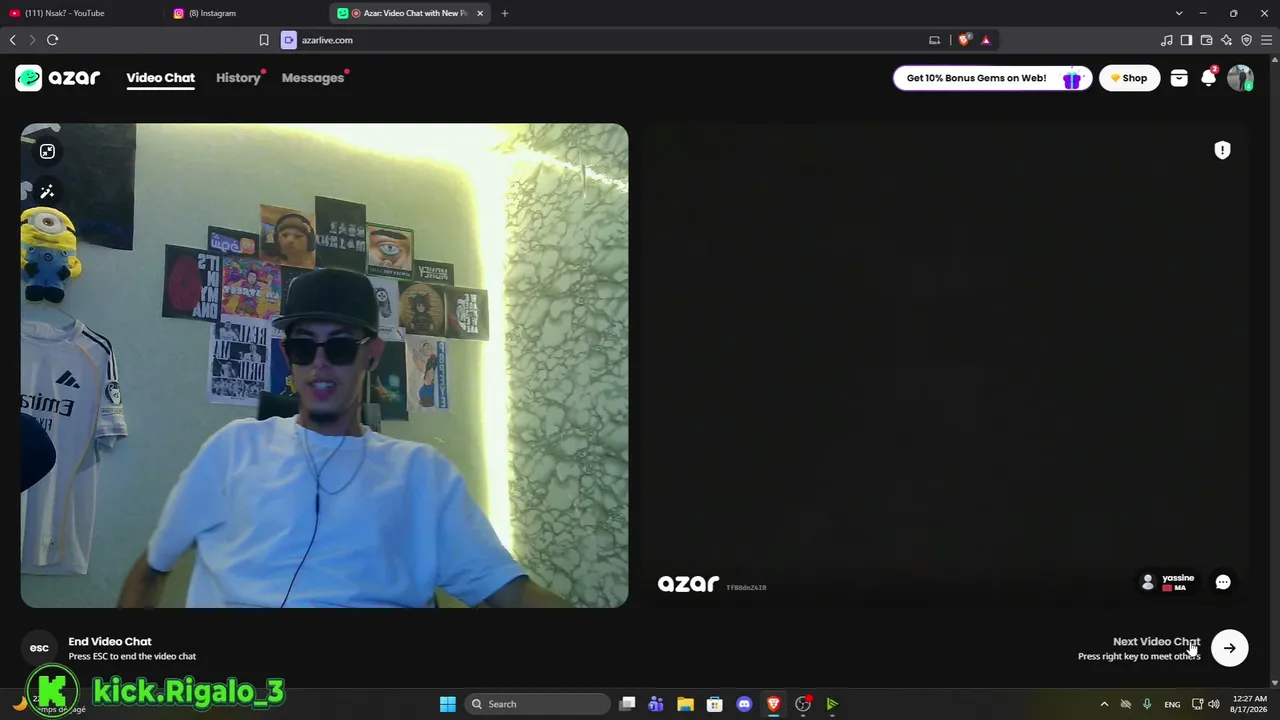Image resolution: width=1280 pixels, height=720 pixels.
Task: Open the profile avatar menu
Action: (x=1240, y=78)
